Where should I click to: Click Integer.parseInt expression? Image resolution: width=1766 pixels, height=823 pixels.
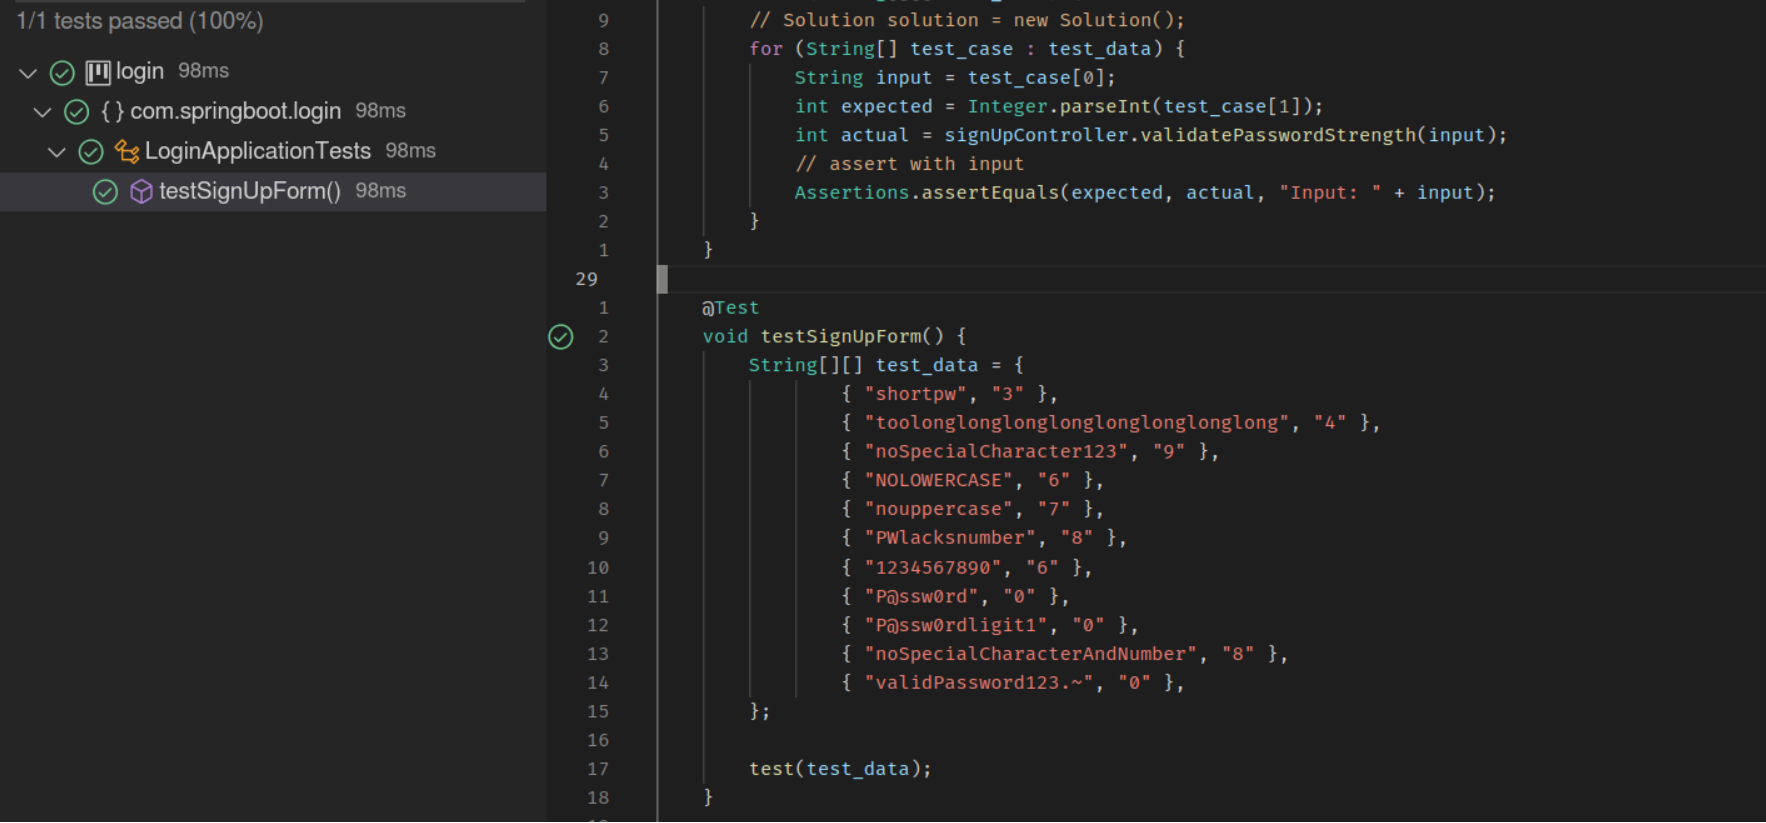coord(1059,107)
